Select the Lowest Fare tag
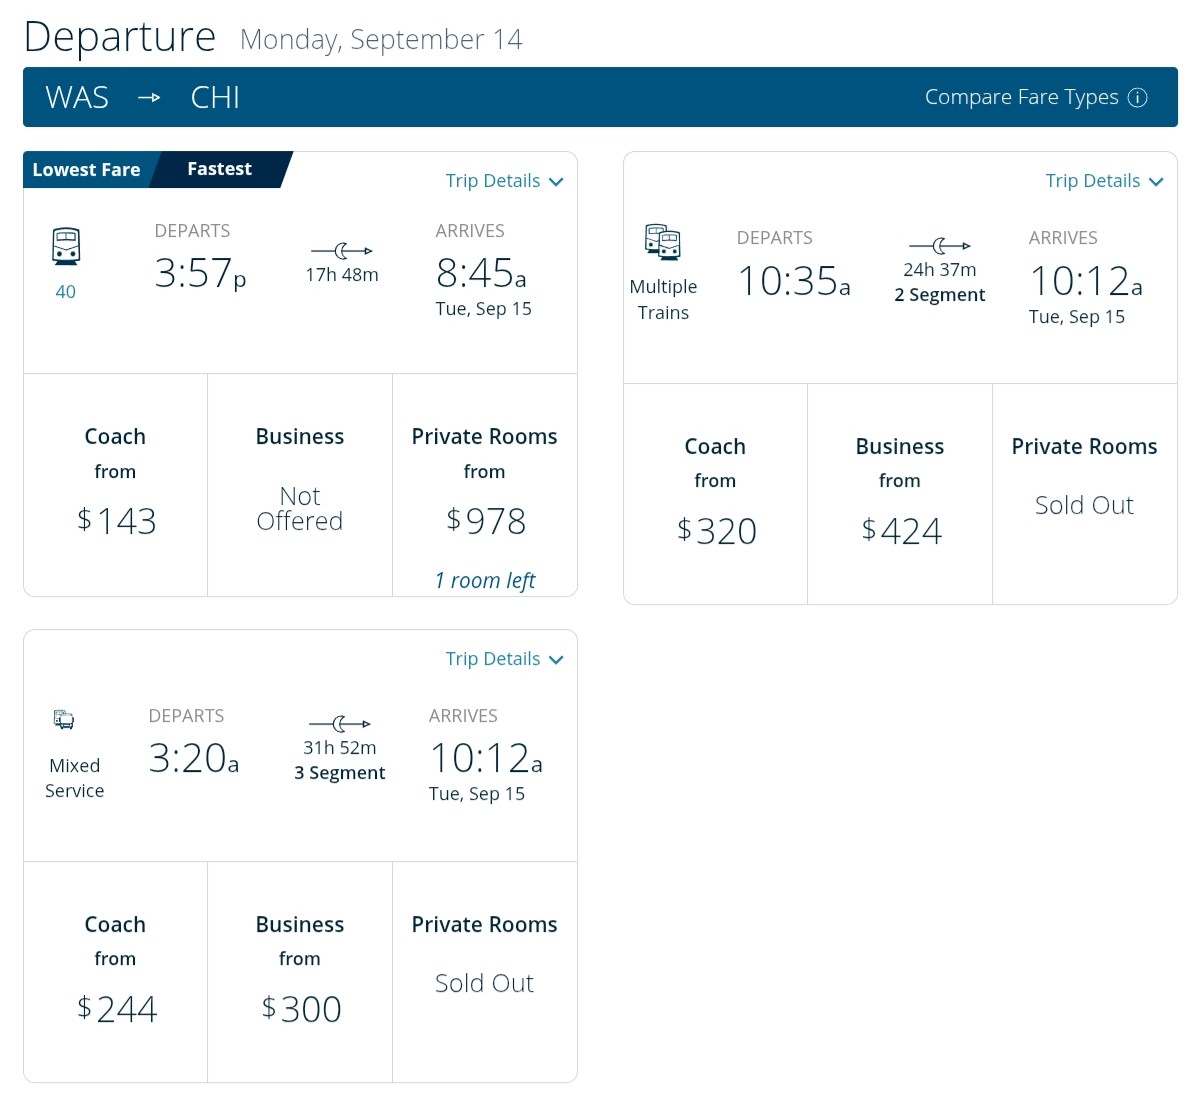The height and width of the screenshot is (1101, 1200). point(87,169)
